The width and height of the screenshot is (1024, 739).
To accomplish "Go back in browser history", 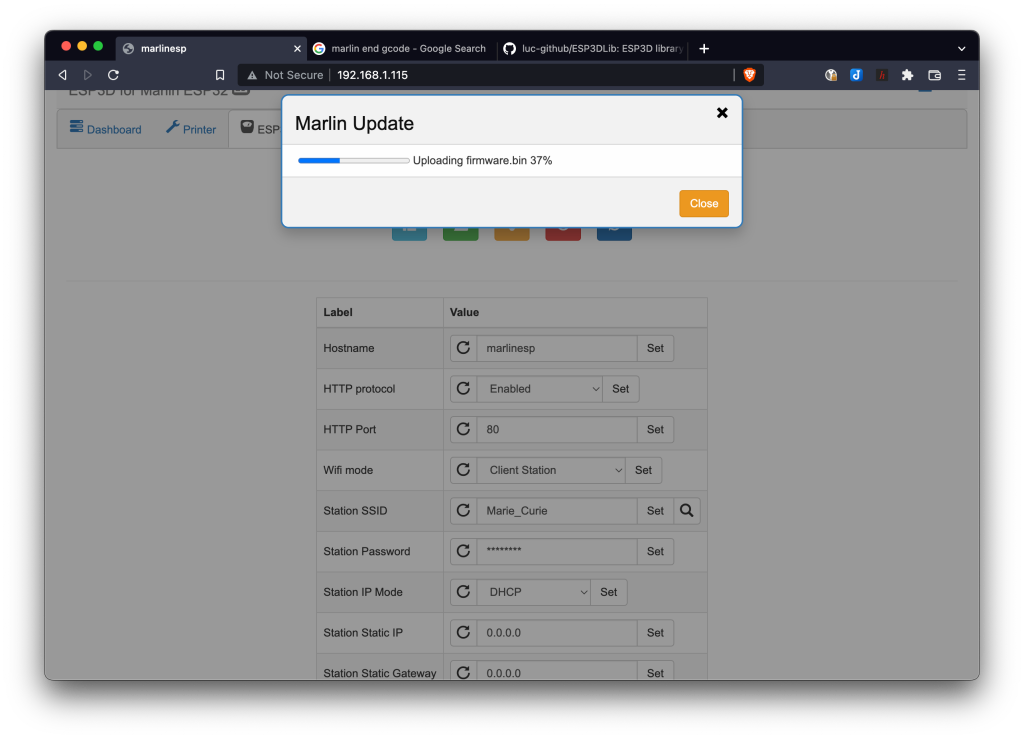I will (x=63, y=75).
